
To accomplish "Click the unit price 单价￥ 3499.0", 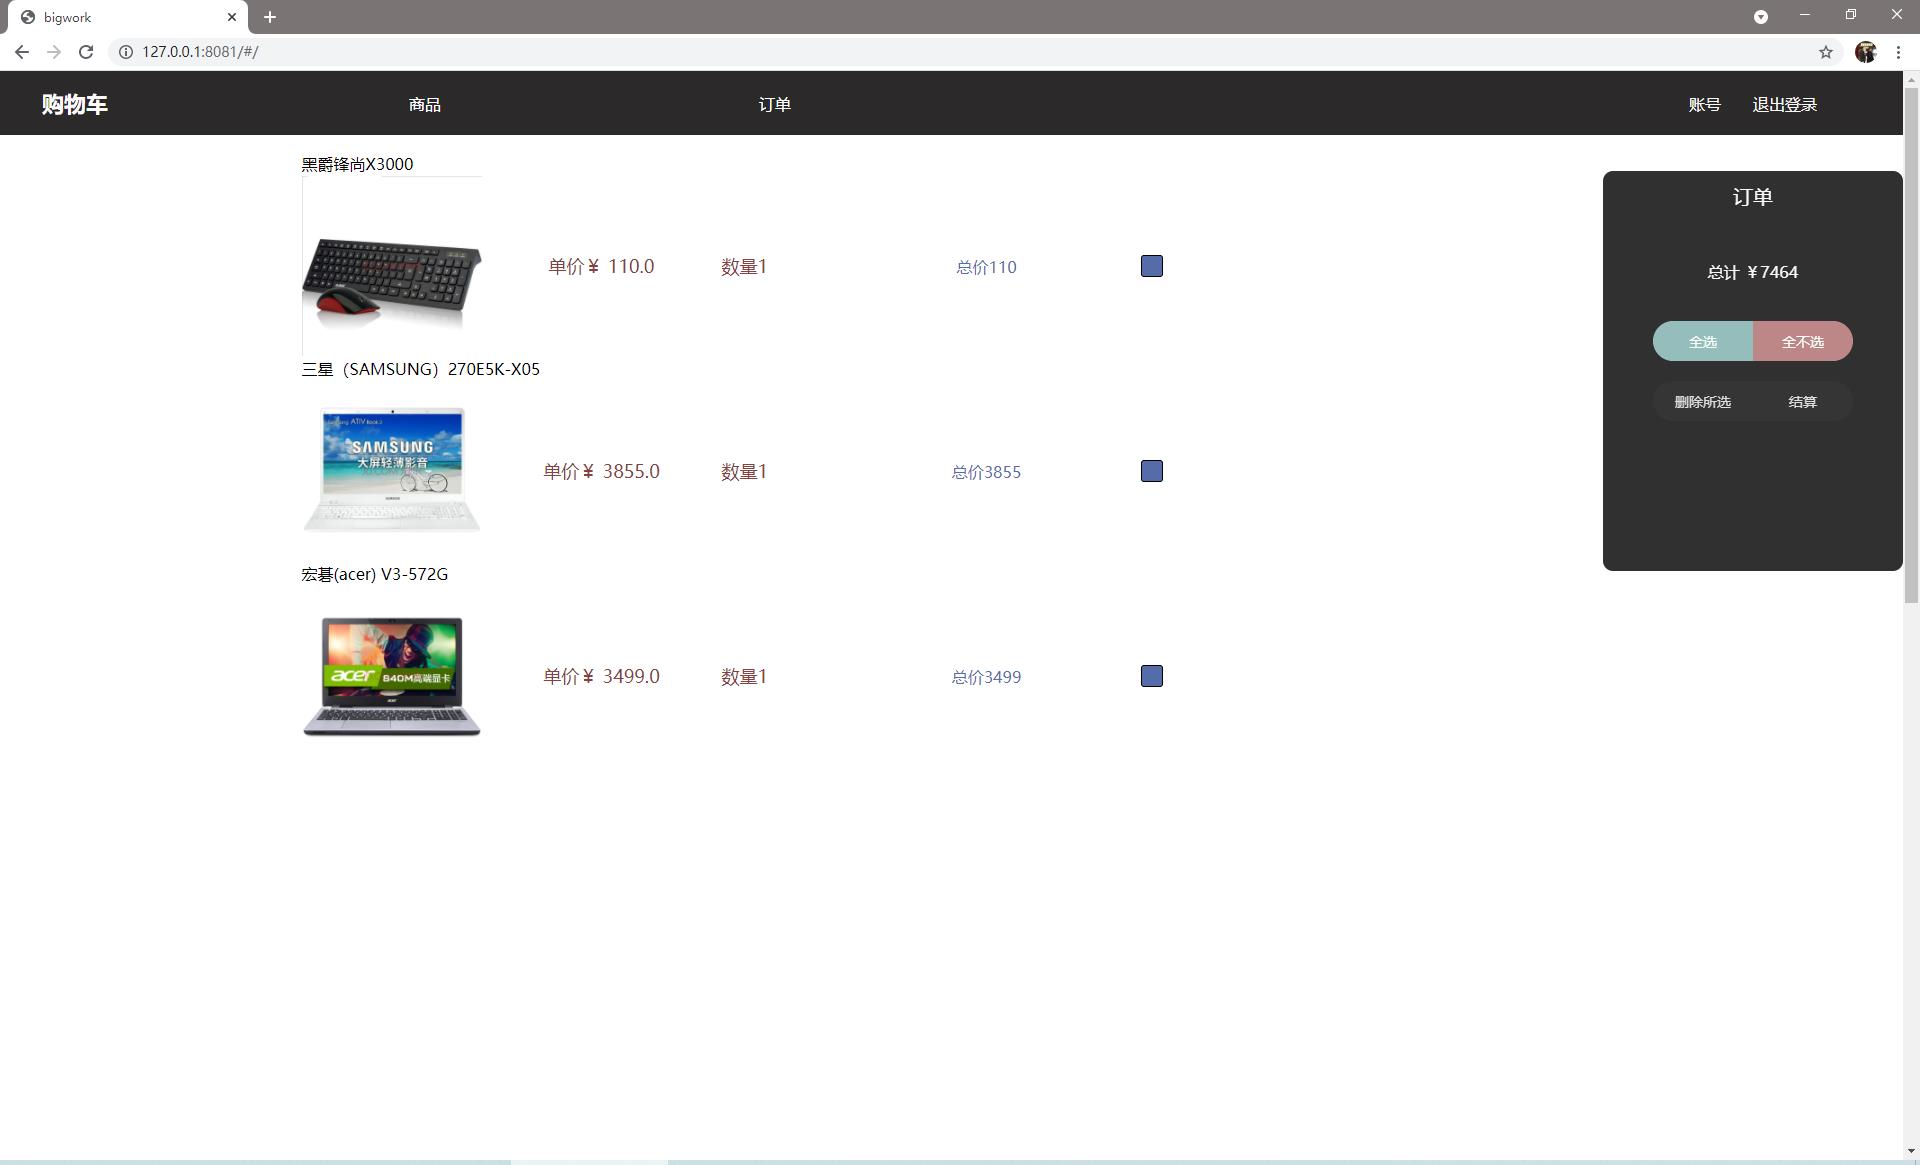I will 601,676.
